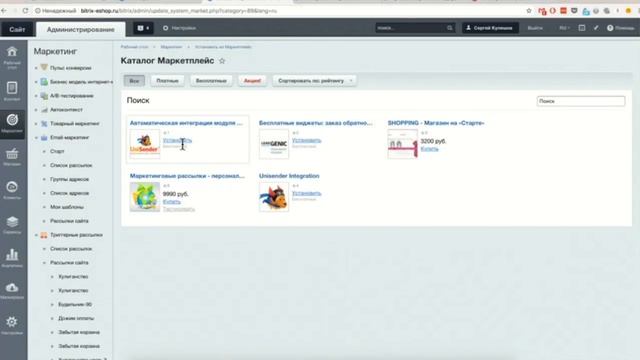Switch to the Сайт tab
The image size is (640, 360).
tap(17, 29)
